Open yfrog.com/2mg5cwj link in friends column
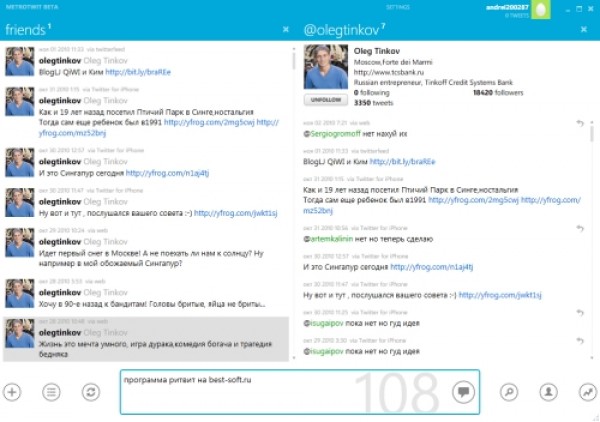Image resolution: width=600 pixels, height=422 pixels. [209, 122]
